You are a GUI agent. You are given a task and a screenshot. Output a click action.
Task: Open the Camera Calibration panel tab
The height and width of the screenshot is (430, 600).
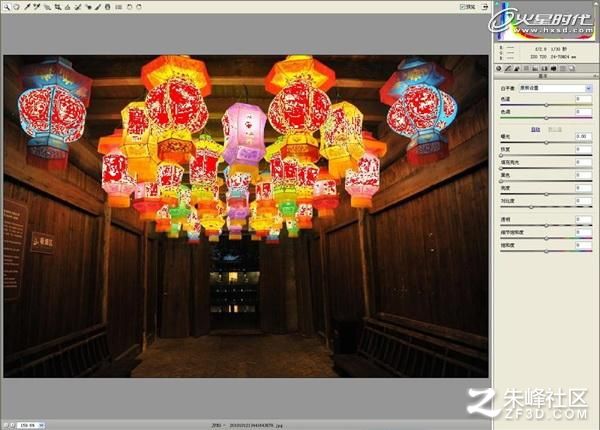553,68
